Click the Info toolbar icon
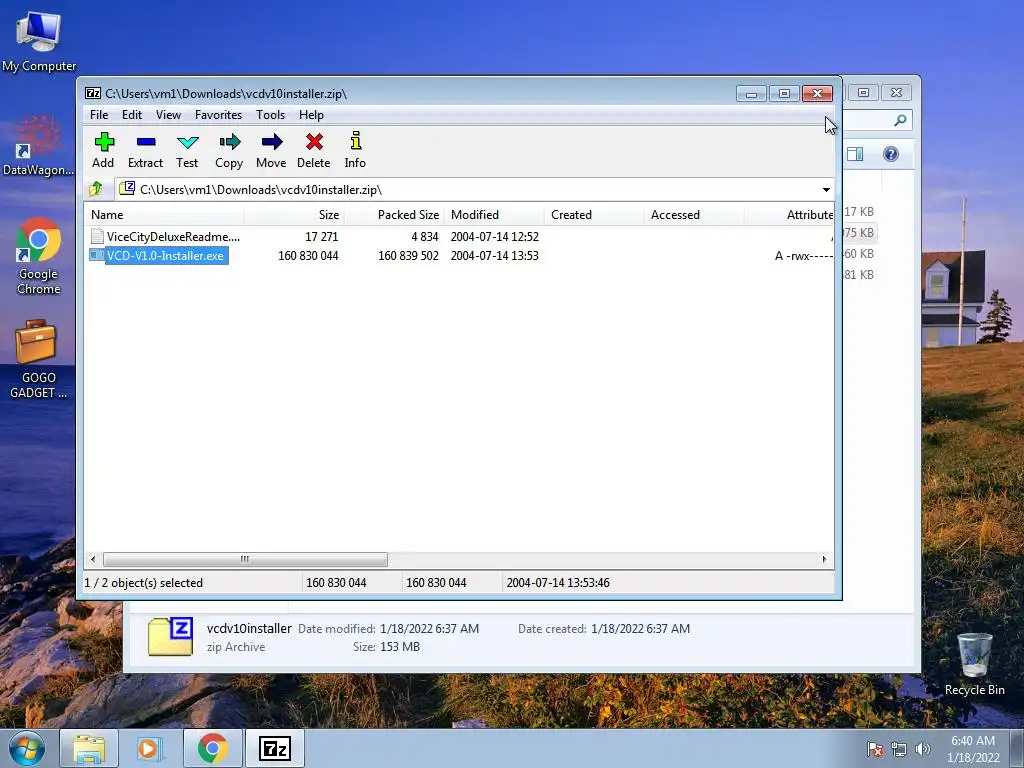 (355, 140)
